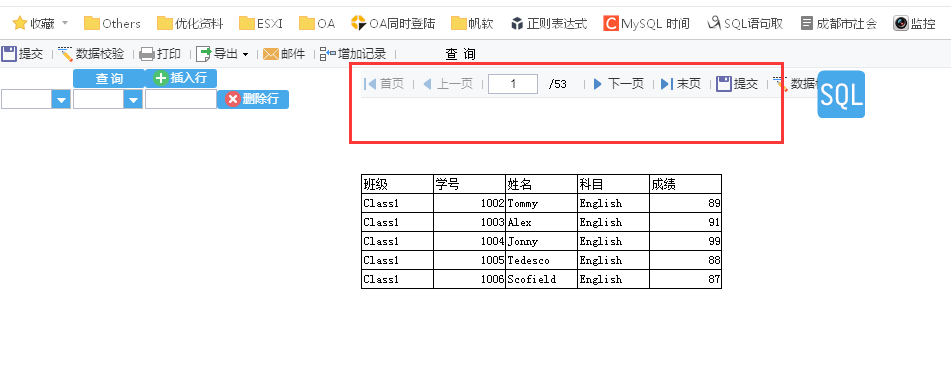Select the score cell 88
951x374 pixels.
coord(685,260)
